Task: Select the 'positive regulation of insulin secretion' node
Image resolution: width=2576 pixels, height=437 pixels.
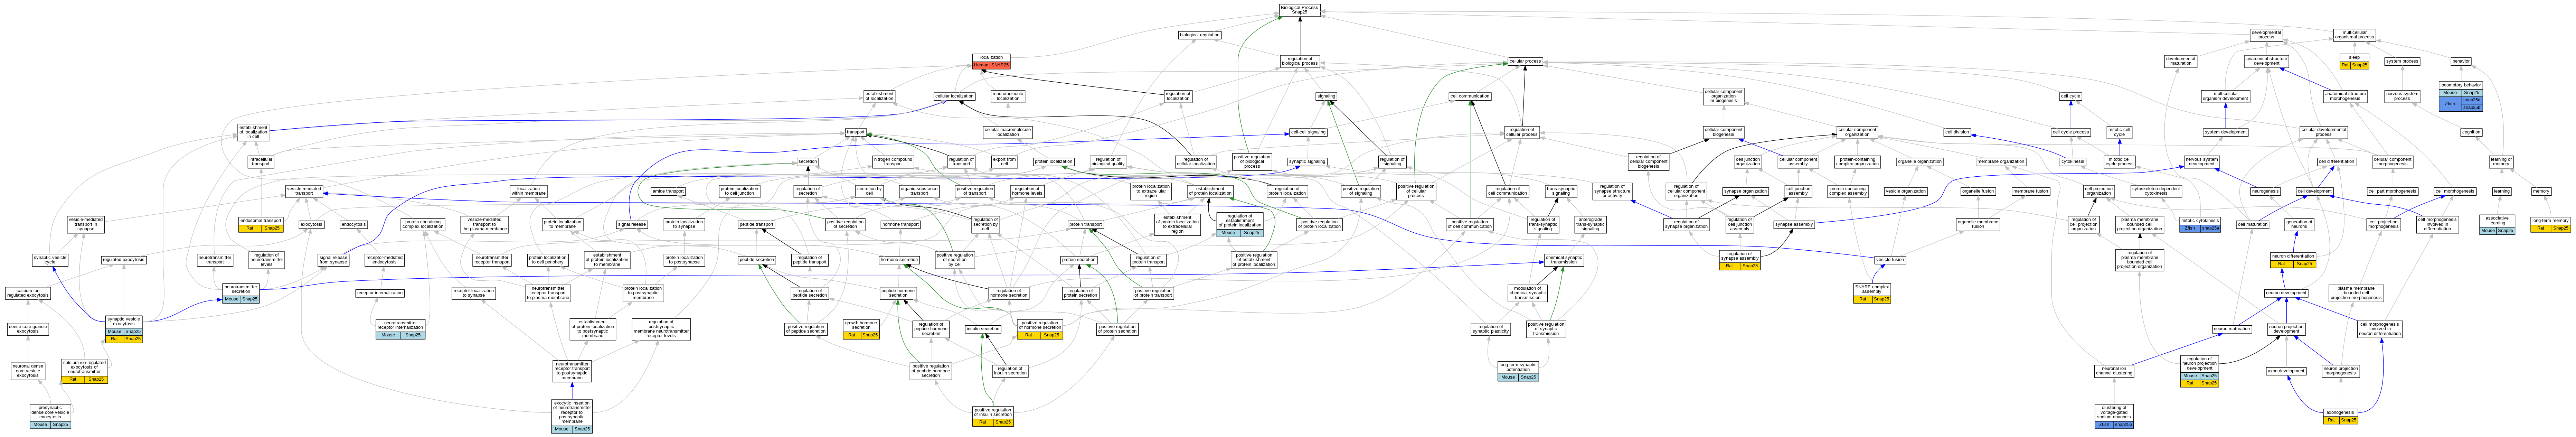Action: [x=993, y=416]
